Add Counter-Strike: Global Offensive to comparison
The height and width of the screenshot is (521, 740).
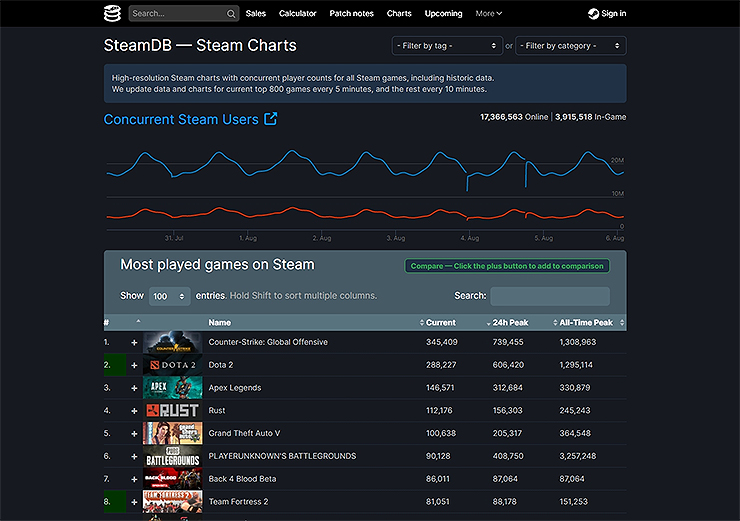pos(134,343)
